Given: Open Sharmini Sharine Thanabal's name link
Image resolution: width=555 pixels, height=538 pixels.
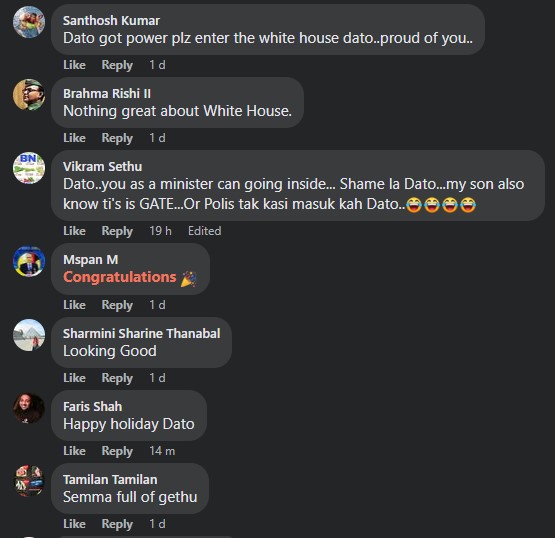Looking at the screenshot, I should [x=142, y=333].
